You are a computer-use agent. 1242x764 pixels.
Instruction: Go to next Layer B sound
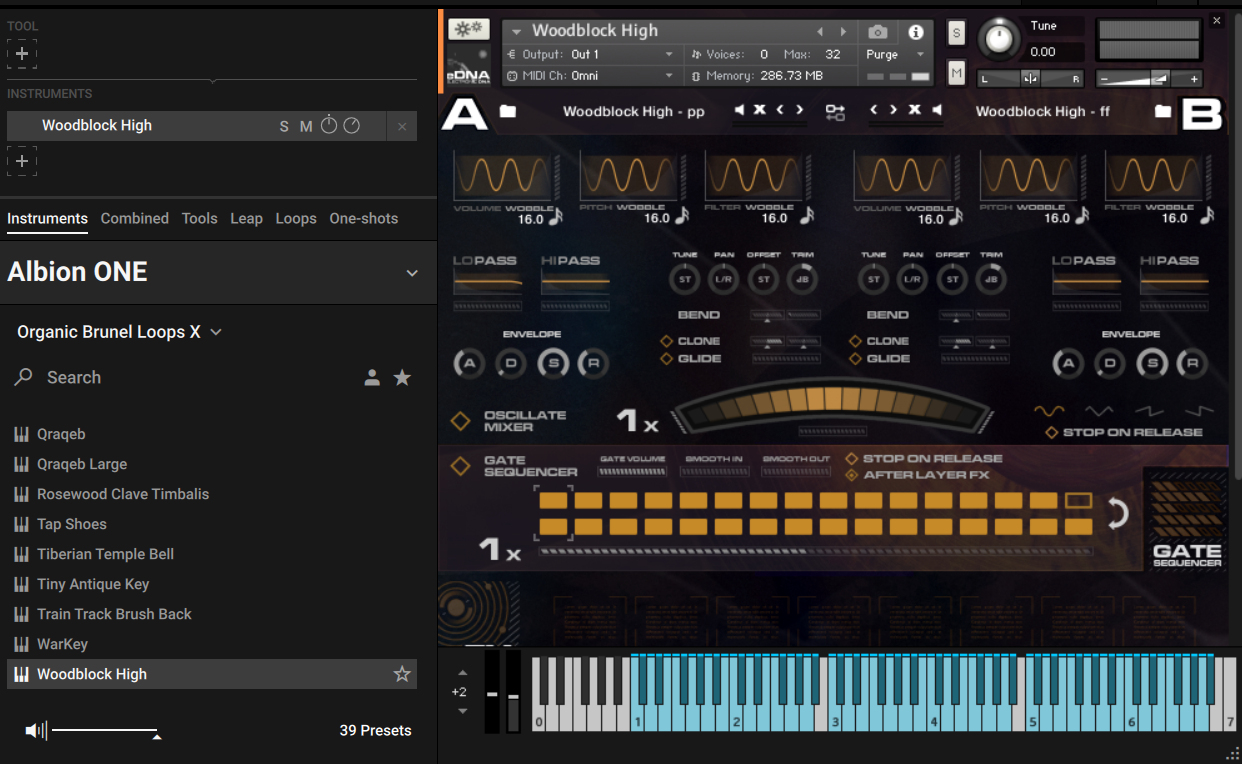(x=894, y=110)
